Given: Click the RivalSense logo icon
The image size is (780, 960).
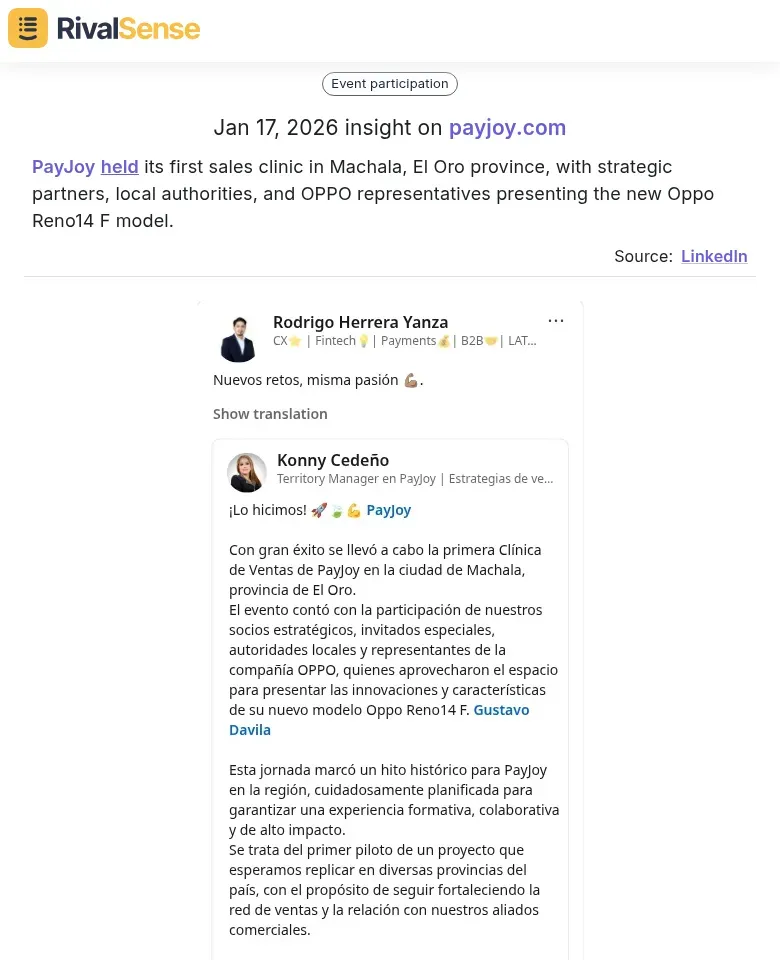Looking at the screenshot, I should pyautogui.click(x=27, y=28).
